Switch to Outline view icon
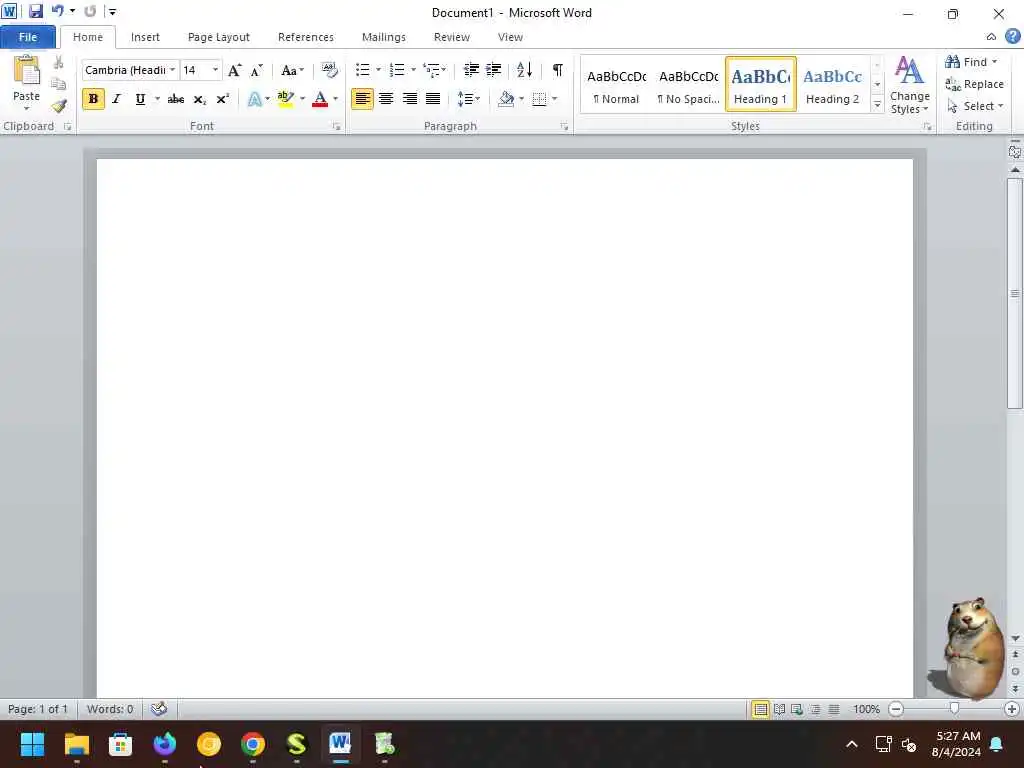Screen dimensions: 1024x768 [816, 709]
